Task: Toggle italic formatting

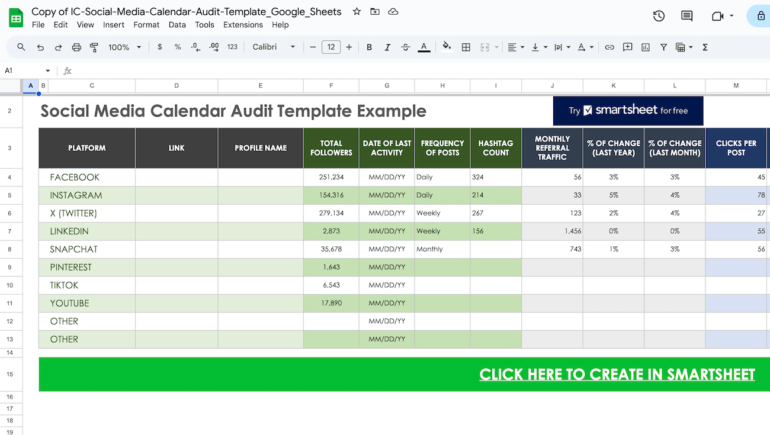Action: click(387, 47)
